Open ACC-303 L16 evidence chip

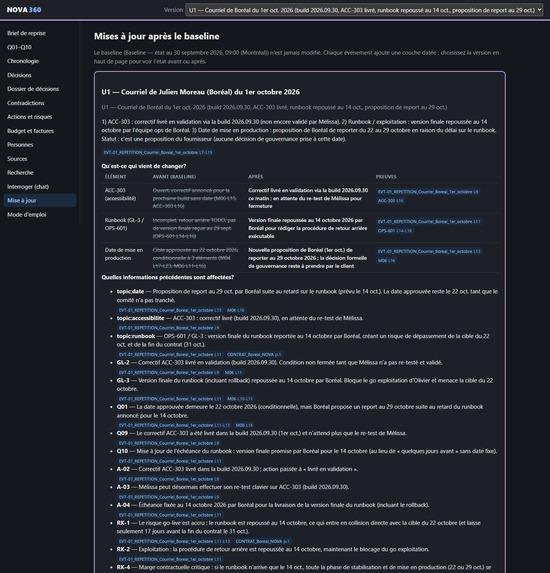tap(390, 201)
